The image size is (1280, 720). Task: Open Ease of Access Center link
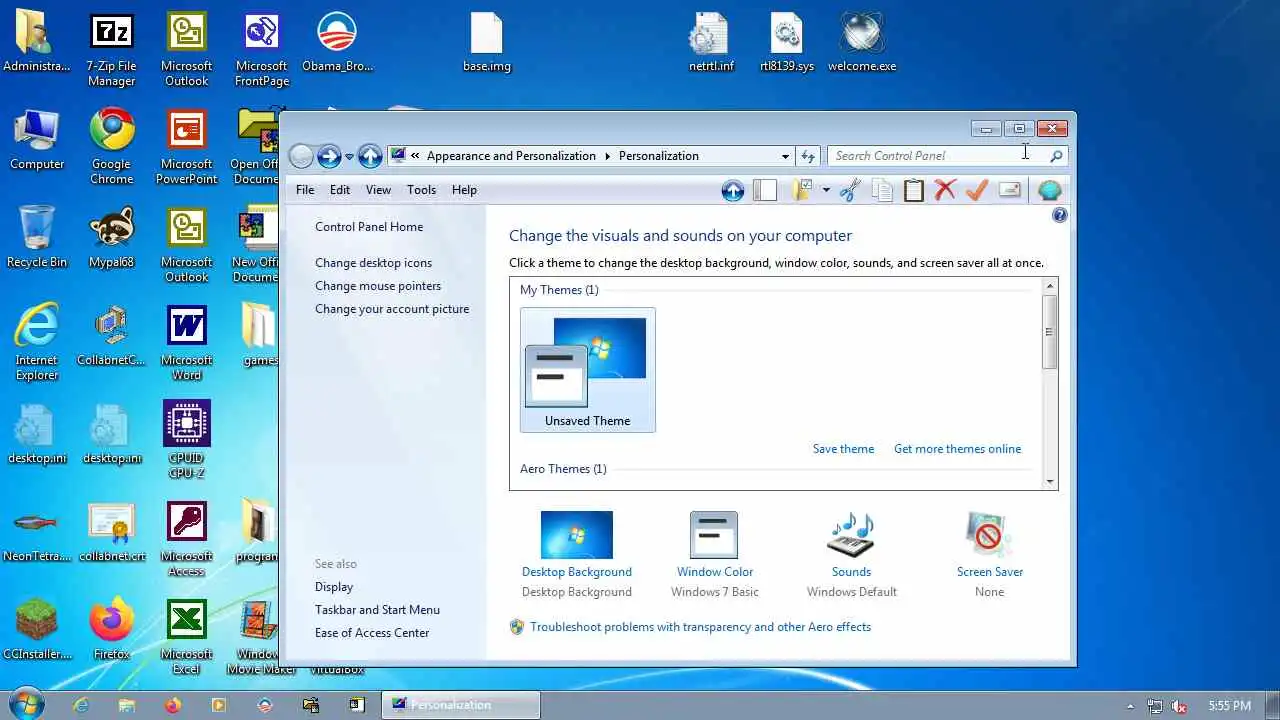click(372, 633)
